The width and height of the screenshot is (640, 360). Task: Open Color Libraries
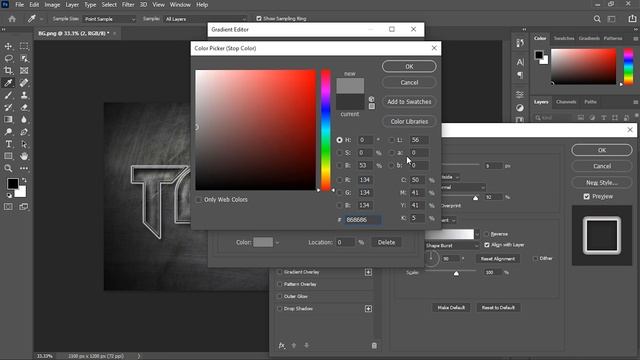point(409,122)
